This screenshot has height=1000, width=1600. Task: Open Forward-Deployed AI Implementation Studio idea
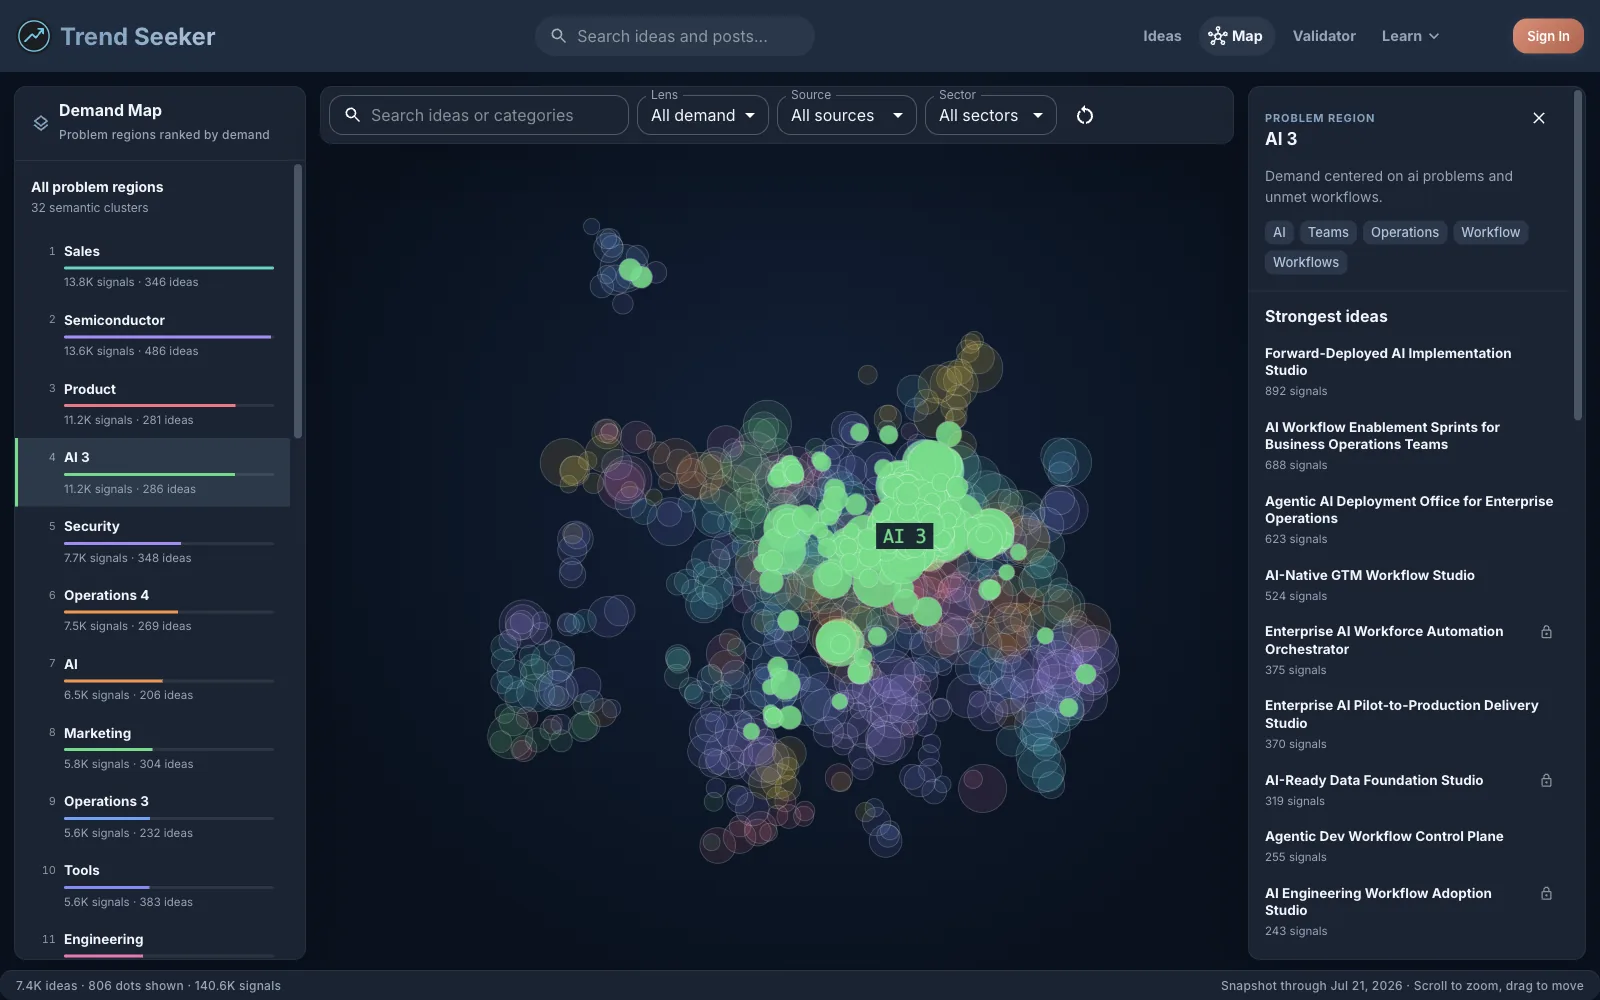1408,372
